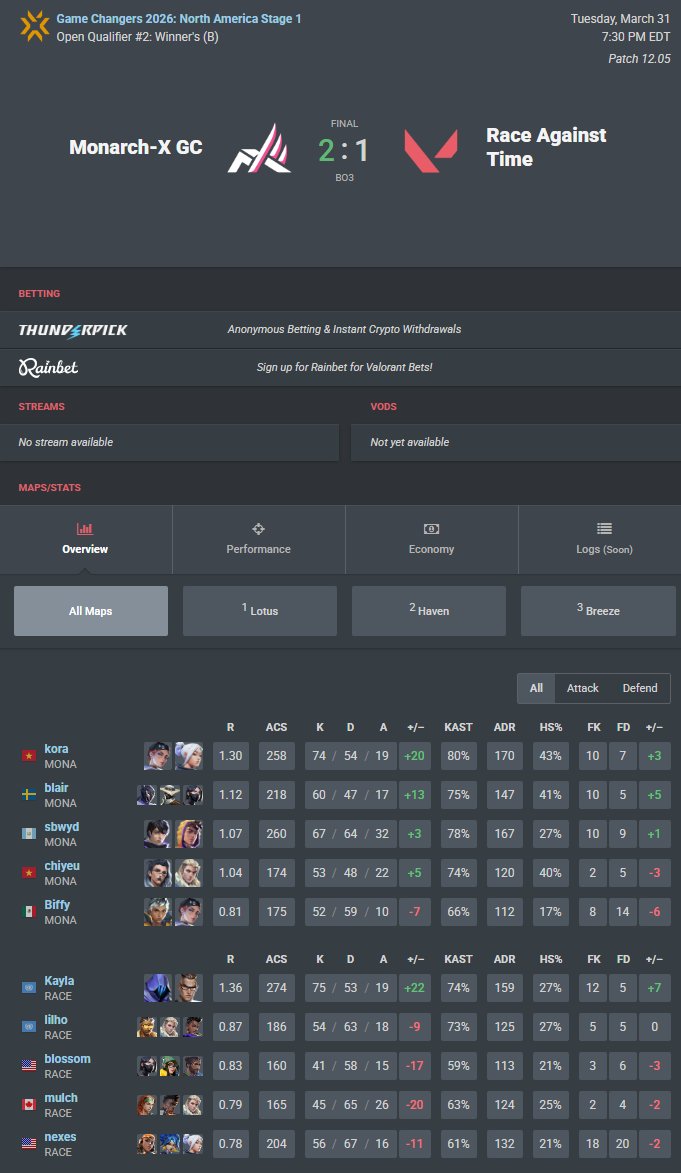Click the Monarch-X GC team logo
This screenshot has width=681, height=1173.
(x=259, y=148)
